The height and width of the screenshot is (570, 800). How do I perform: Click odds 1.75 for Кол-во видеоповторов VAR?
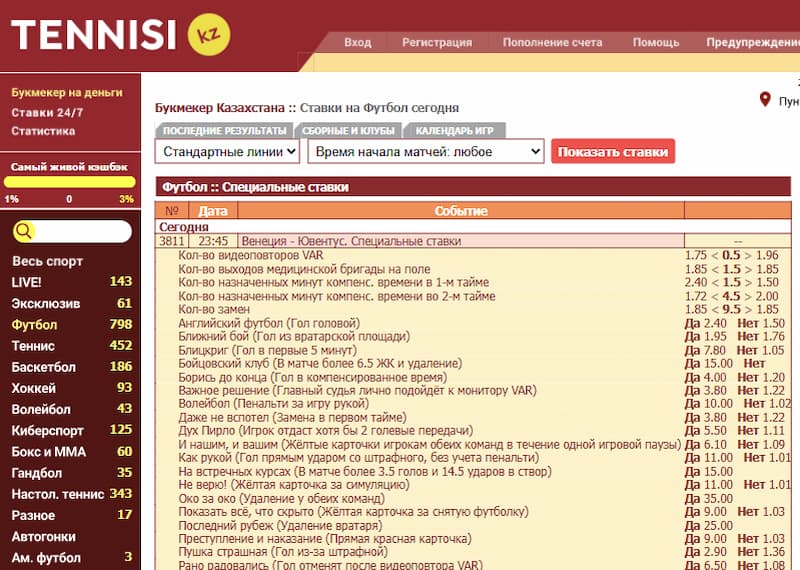(x=695, y=255)
